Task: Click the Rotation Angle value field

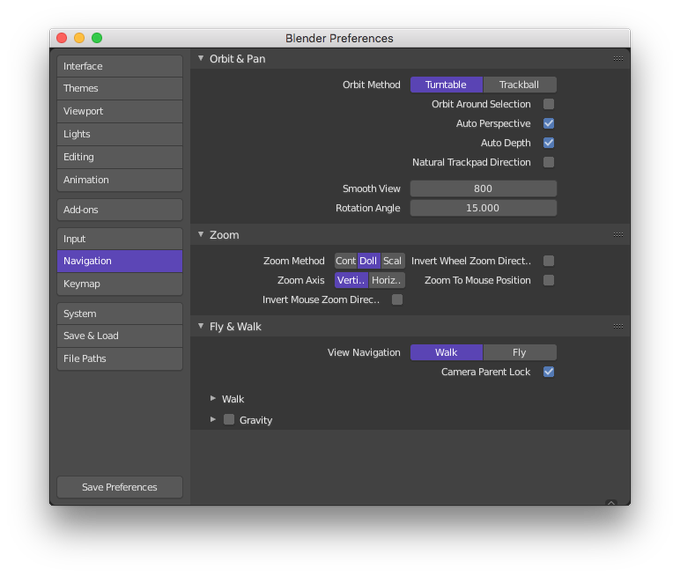Action: pyautogui.click(x=483, y=208)
